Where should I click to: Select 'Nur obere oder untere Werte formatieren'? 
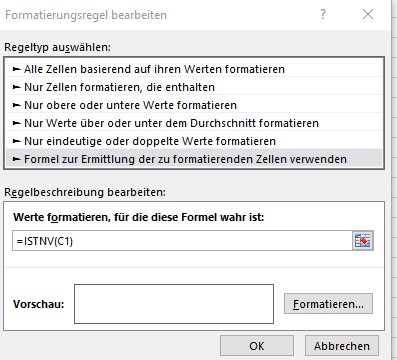point(194,105)
